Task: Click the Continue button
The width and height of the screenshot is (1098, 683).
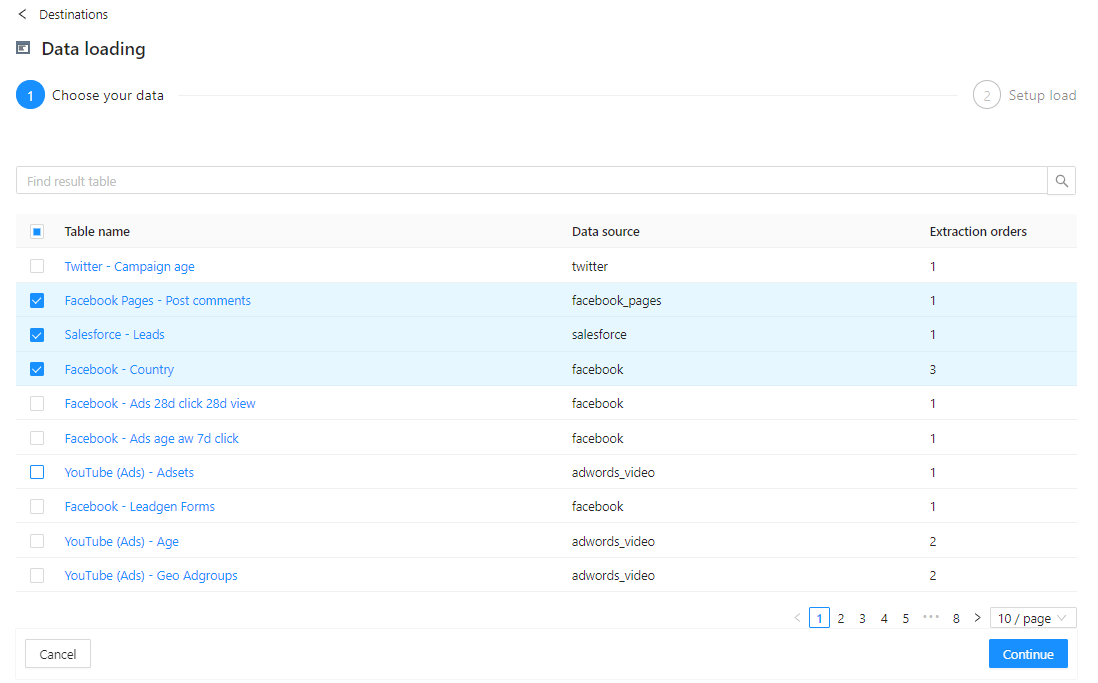Action: coord(1028,654)
